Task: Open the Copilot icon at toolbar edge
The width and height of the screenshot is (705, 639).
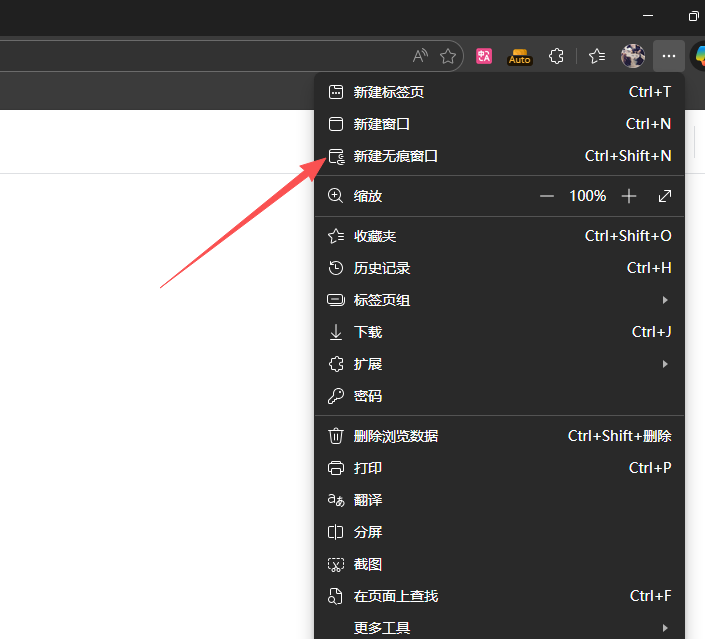Action: coord(698,56)
